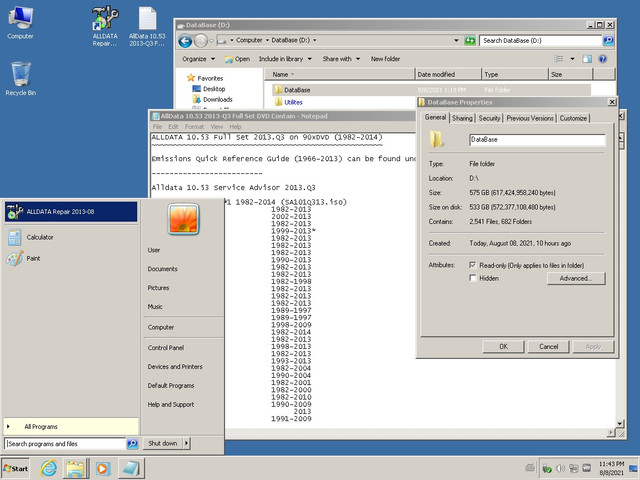Screen dimensions: 640x480
Task: Select Desktop in Explorer Favorites
Action: coord(209,89)
